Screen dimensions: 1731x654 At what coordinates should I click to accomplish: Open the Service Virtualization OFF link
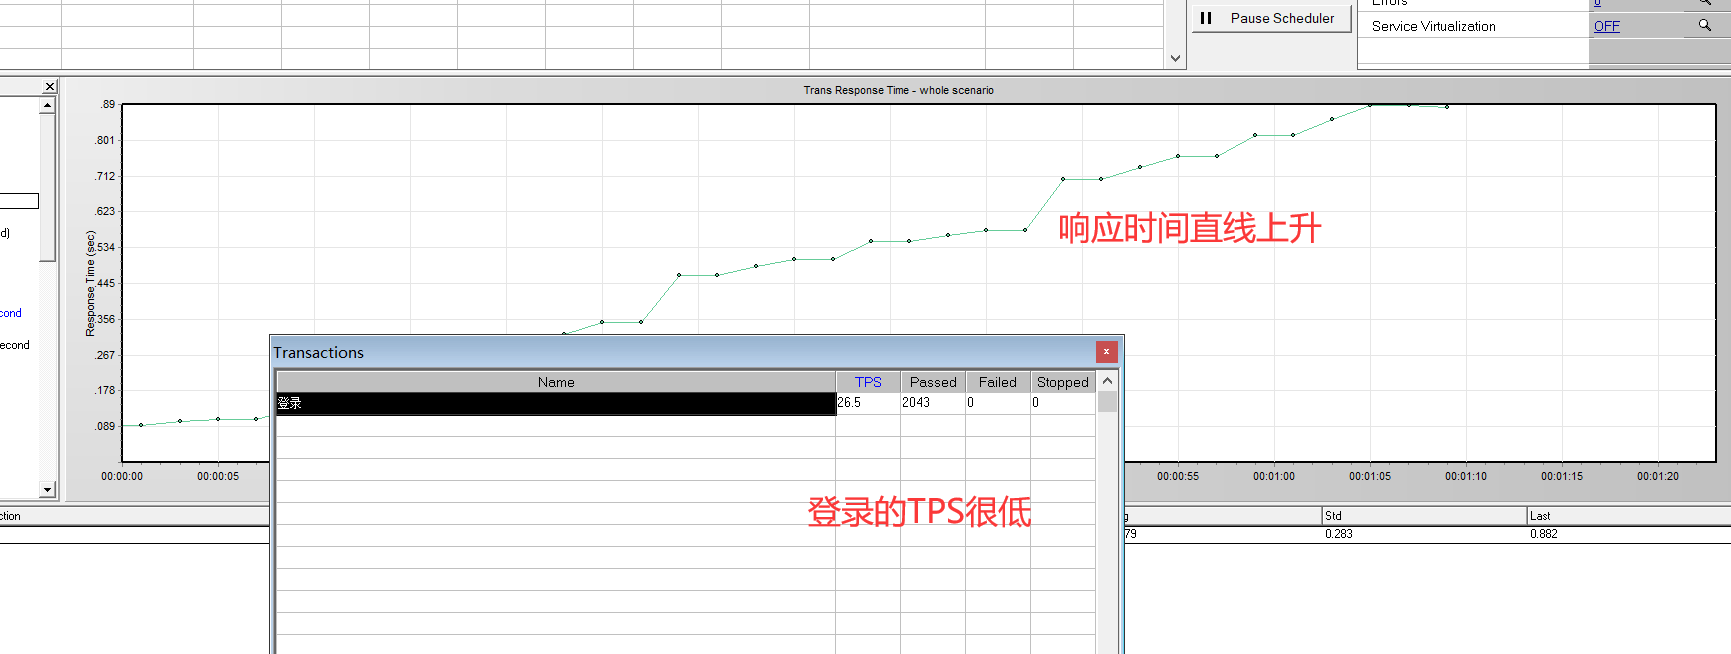[x=1606, y=26]
